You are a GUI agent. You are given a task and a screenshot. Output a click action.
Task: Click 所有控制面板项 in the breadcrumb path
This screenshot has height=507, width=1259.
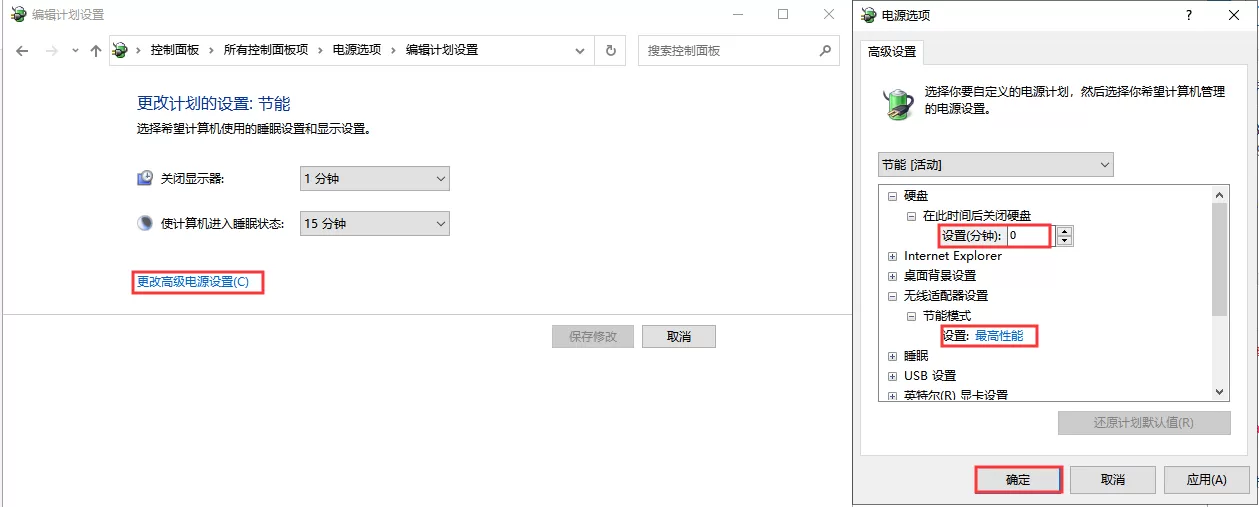coord(266,50)
